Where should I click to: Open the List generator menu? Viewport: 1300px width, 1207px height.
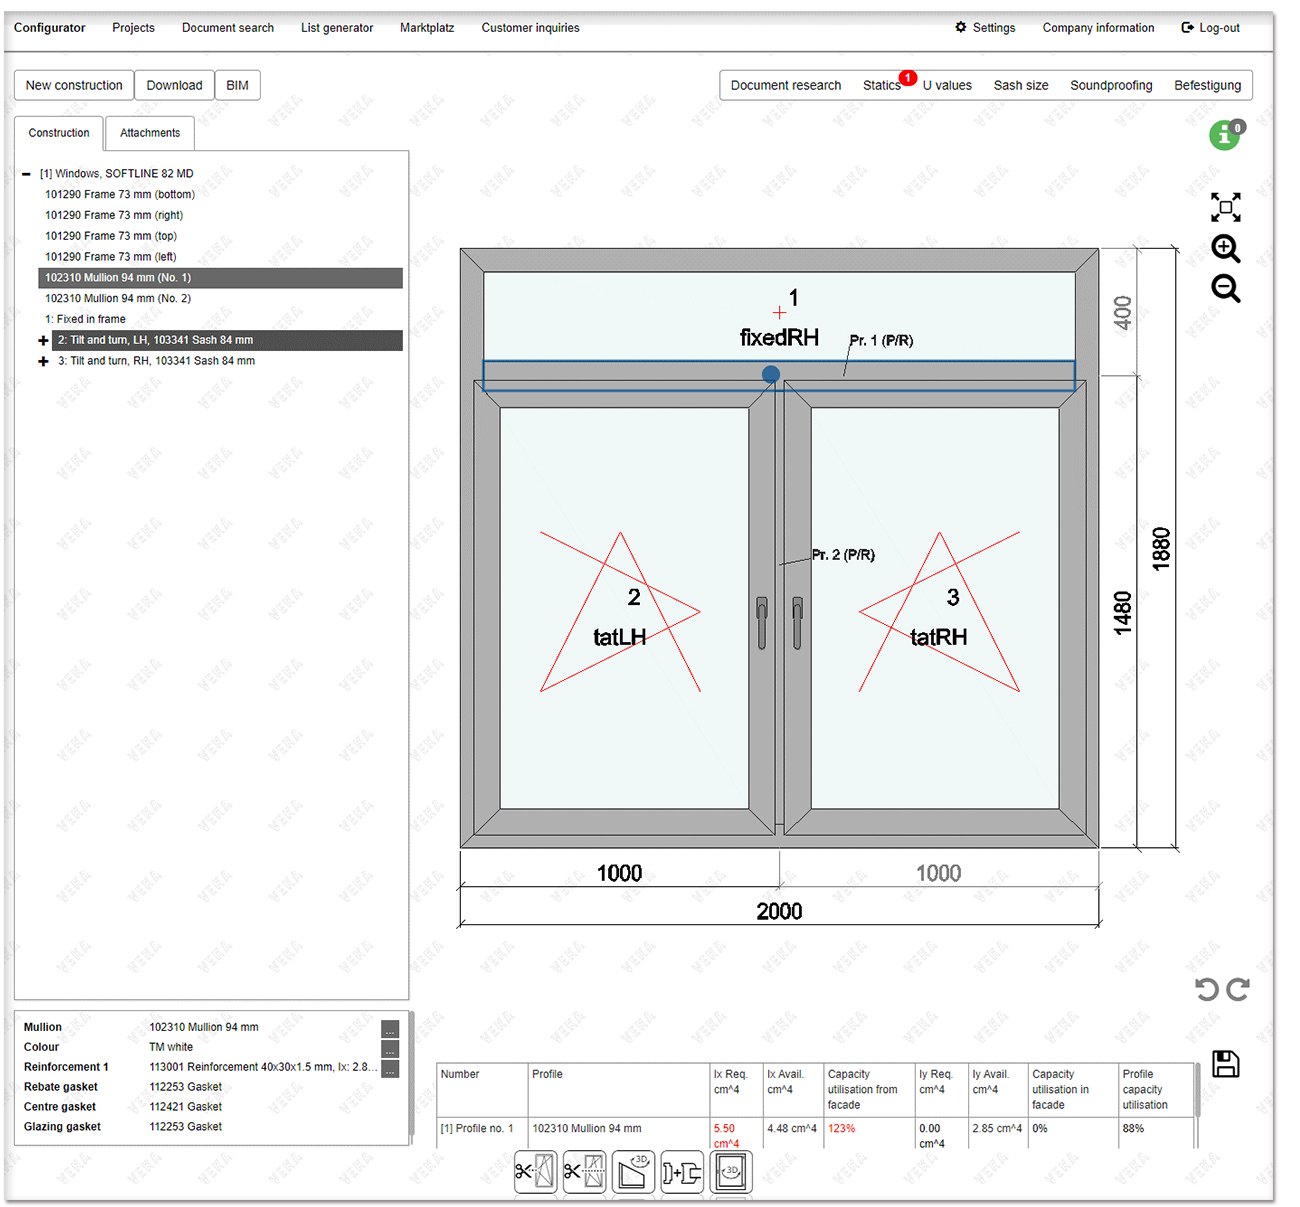(x=337, y=28)
